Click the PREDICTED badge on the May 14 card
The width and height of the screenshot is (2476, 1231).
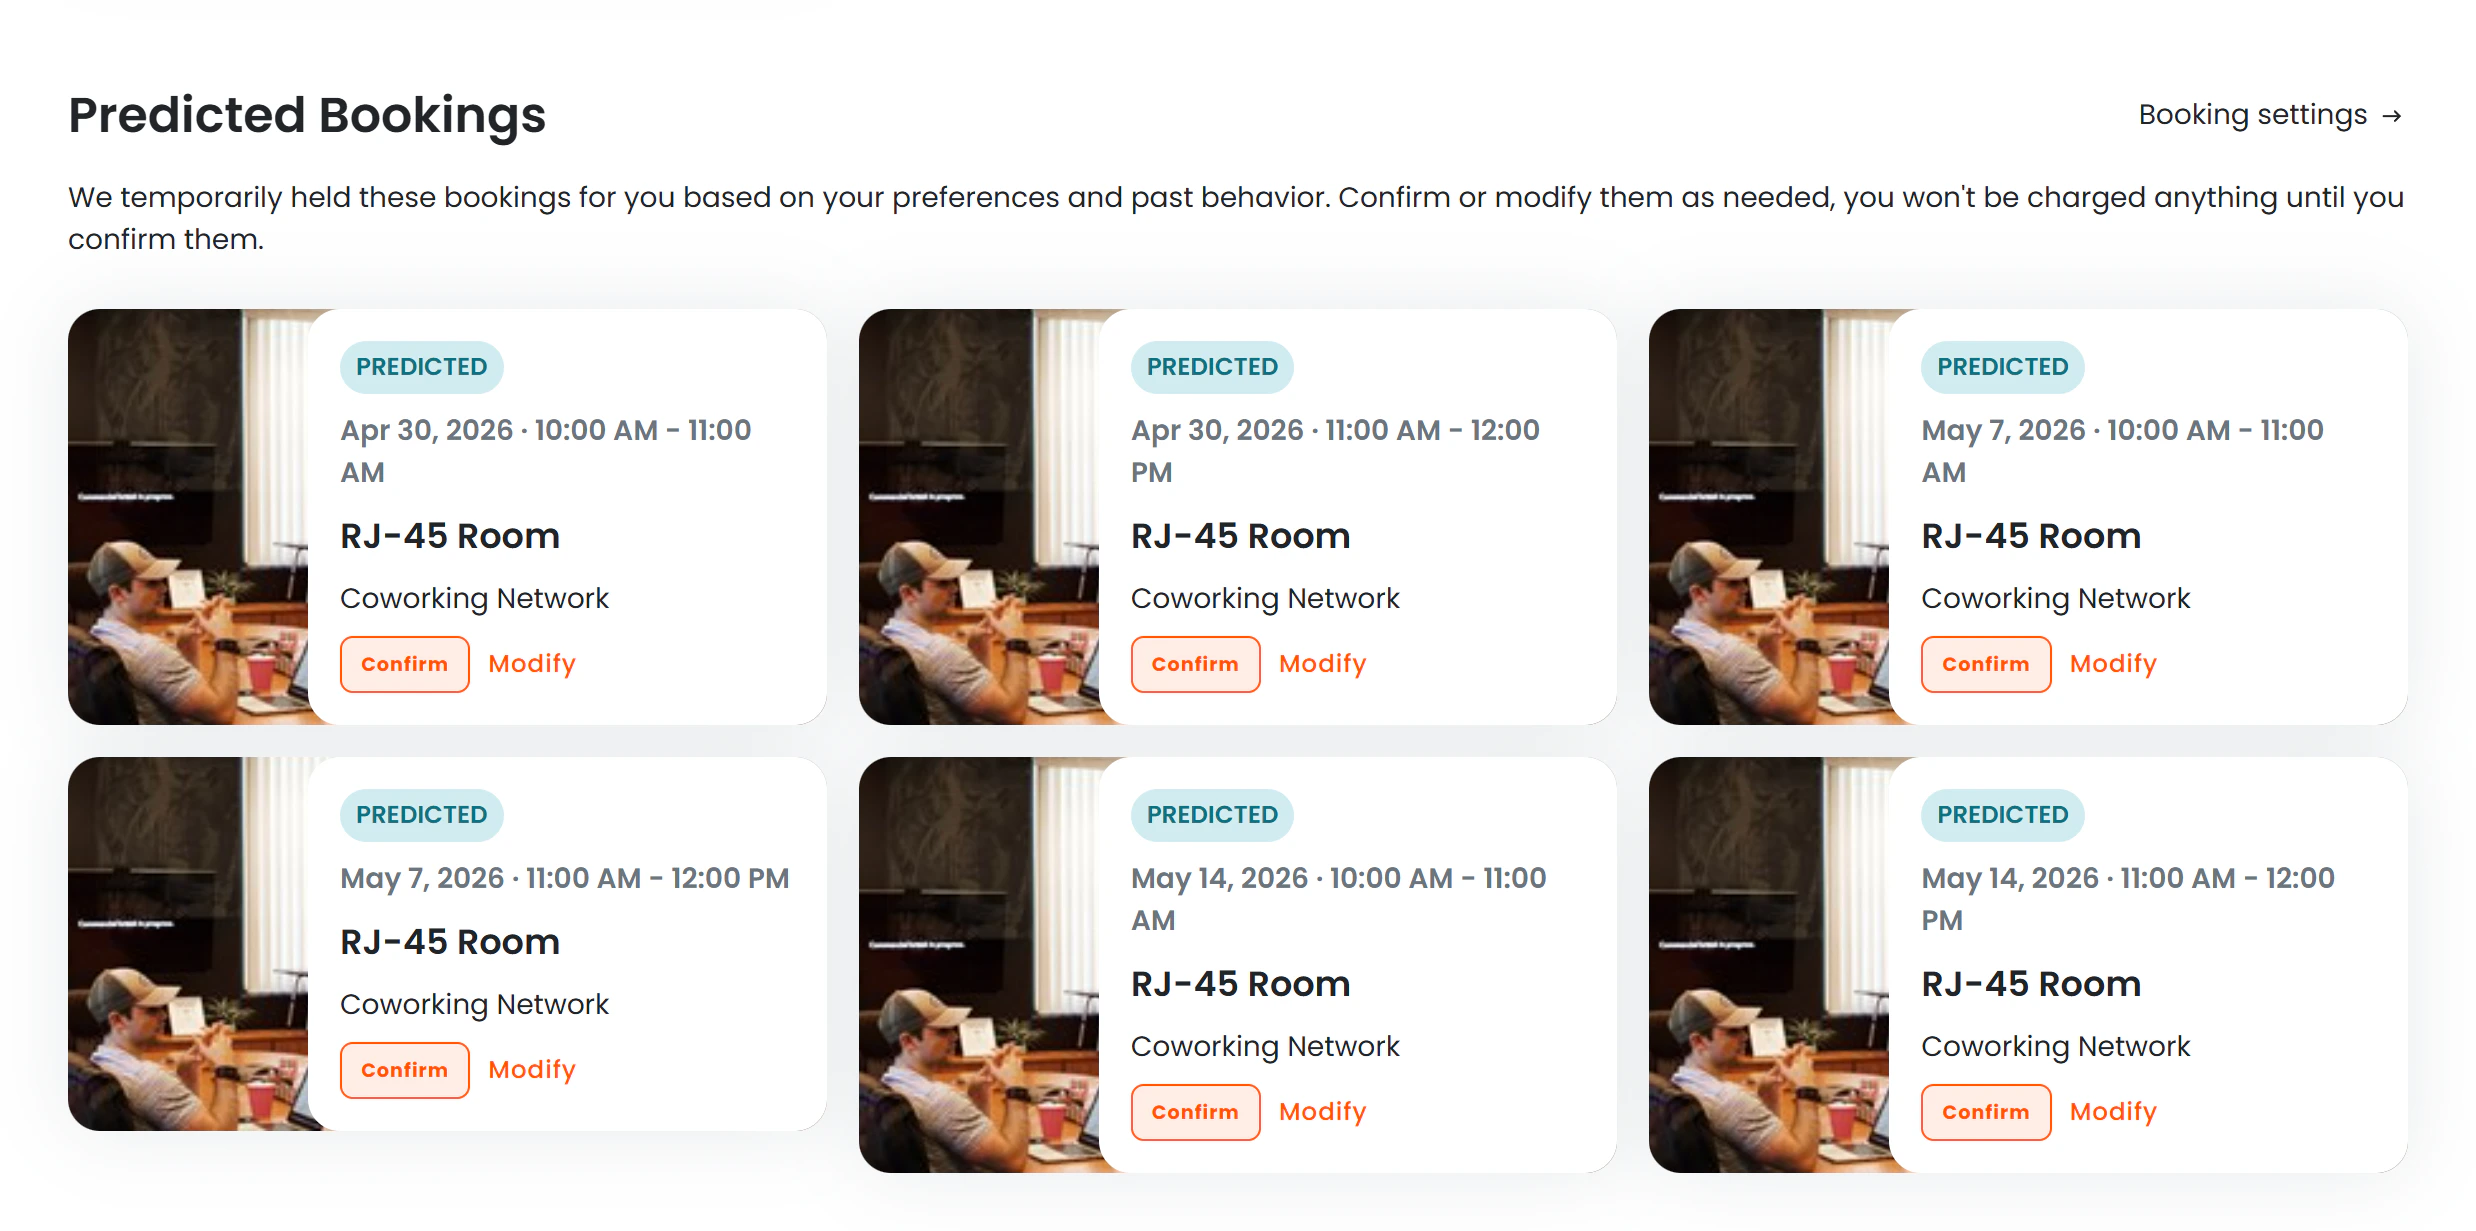(x=1212, y=814)
